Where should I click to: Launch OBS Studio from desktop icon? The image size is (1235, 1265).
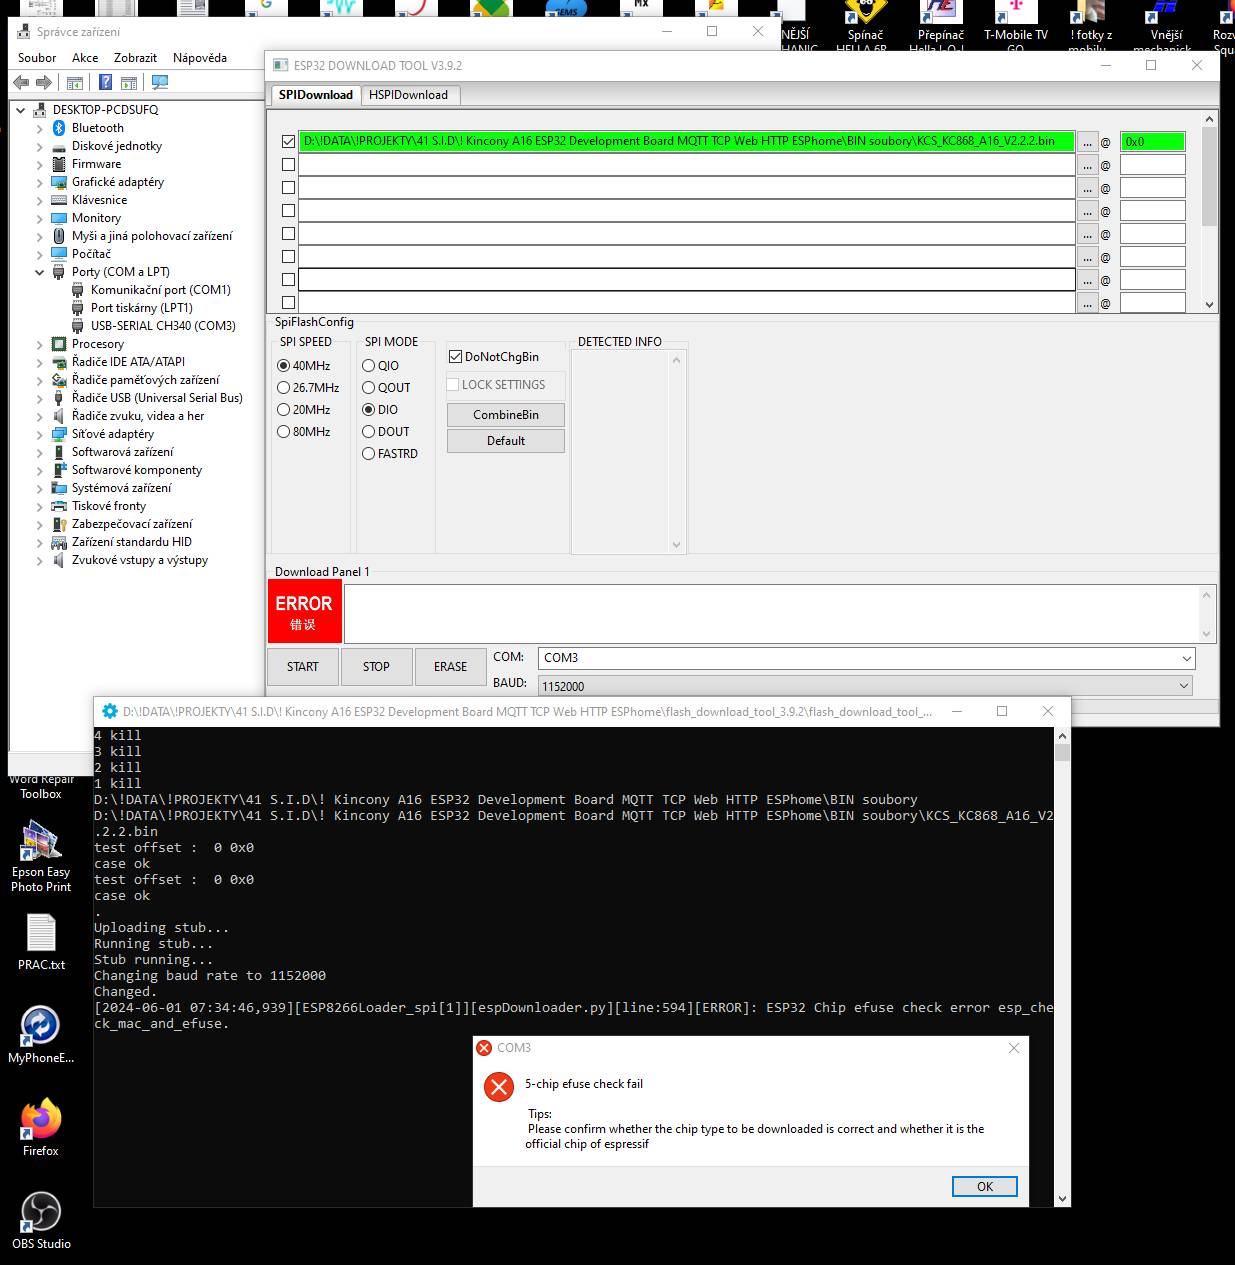click(x=41, y=1213)
